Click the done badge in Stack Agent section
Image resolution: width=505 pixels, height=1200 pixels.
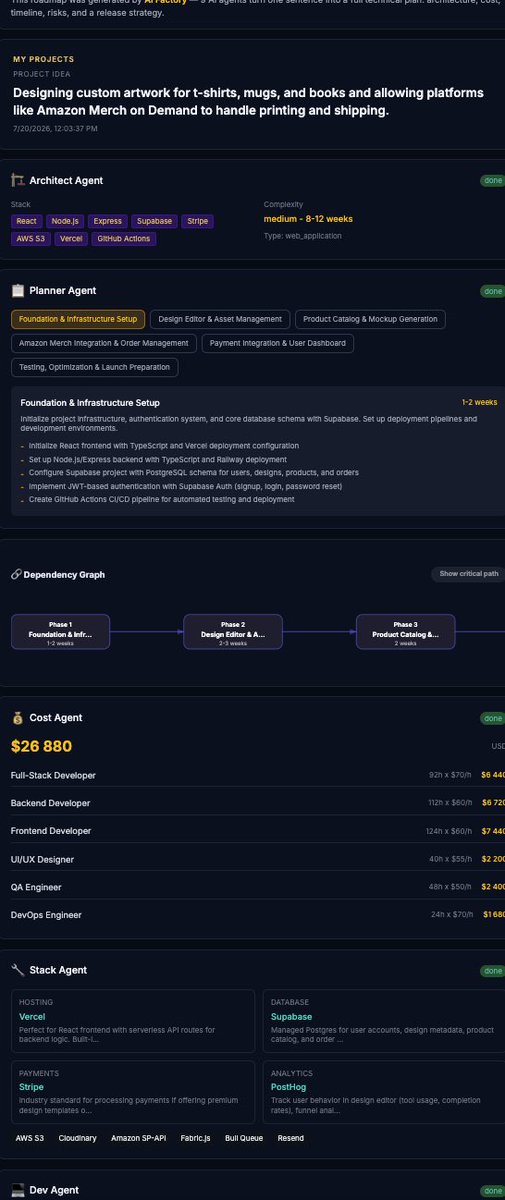pos(492,970)
